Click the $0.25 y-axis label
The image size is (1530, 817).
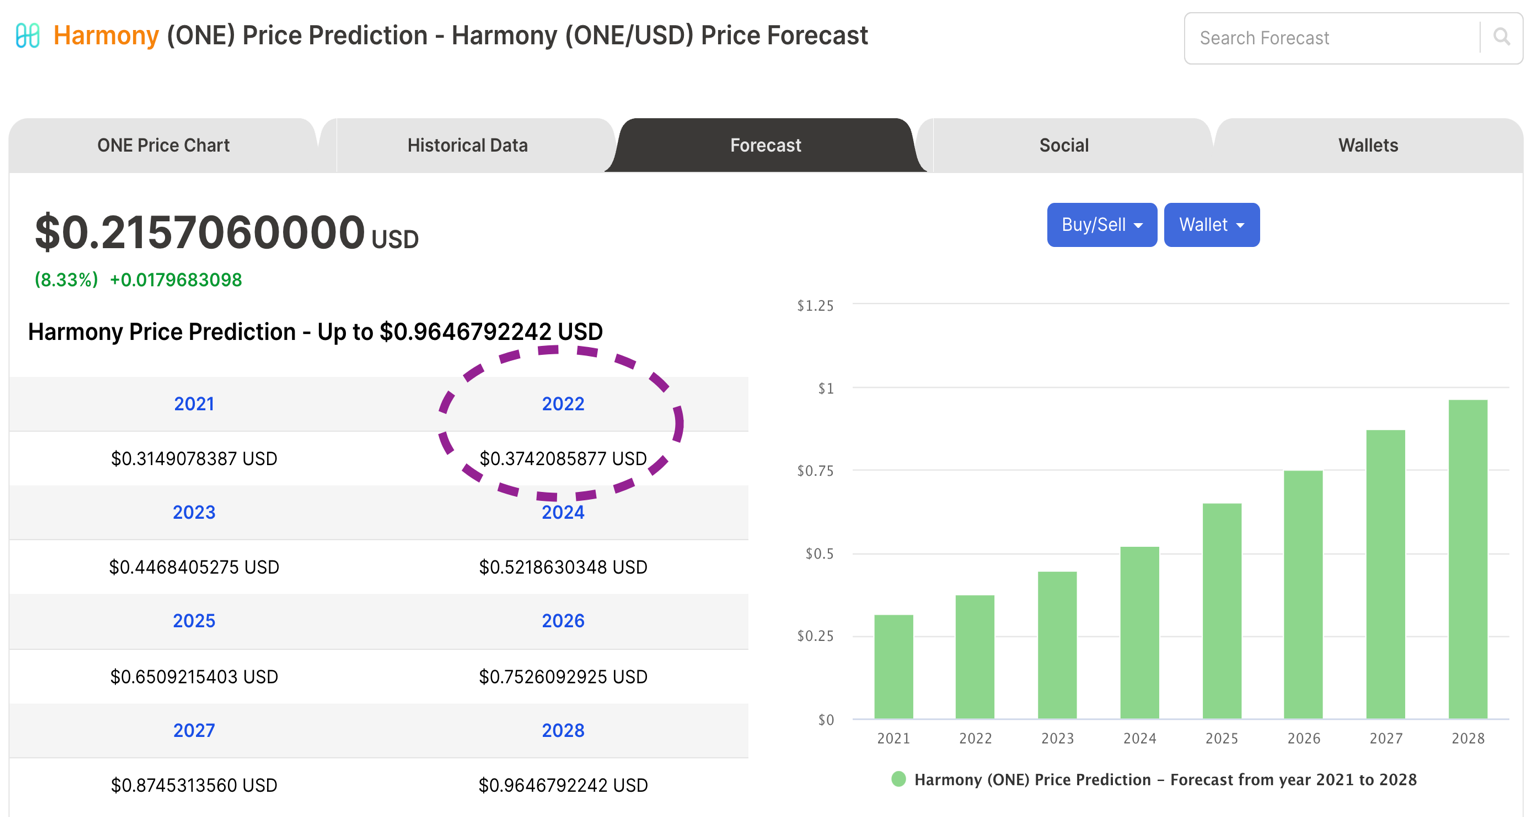point(815,636)
